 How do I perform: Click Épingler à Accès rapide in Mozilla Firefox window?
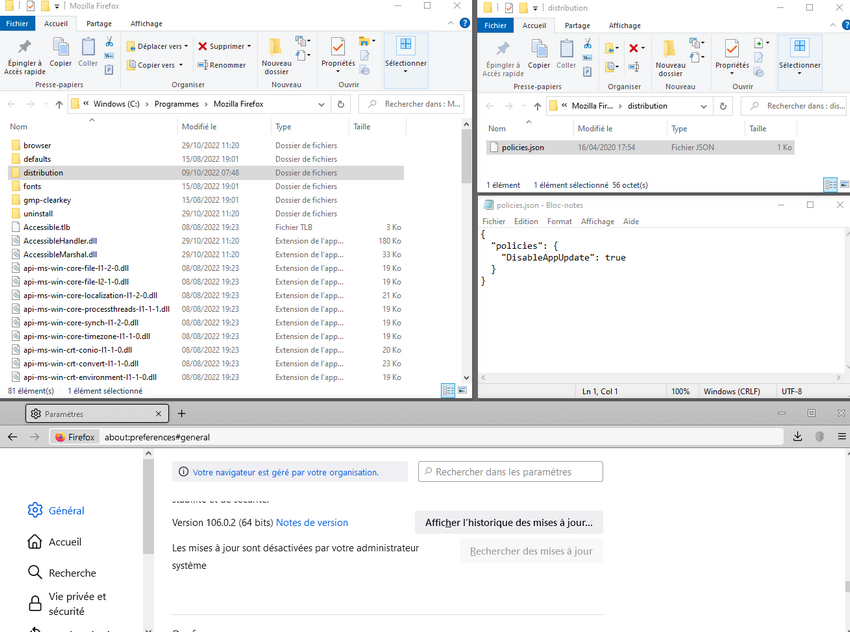click(x=24, y=56)
